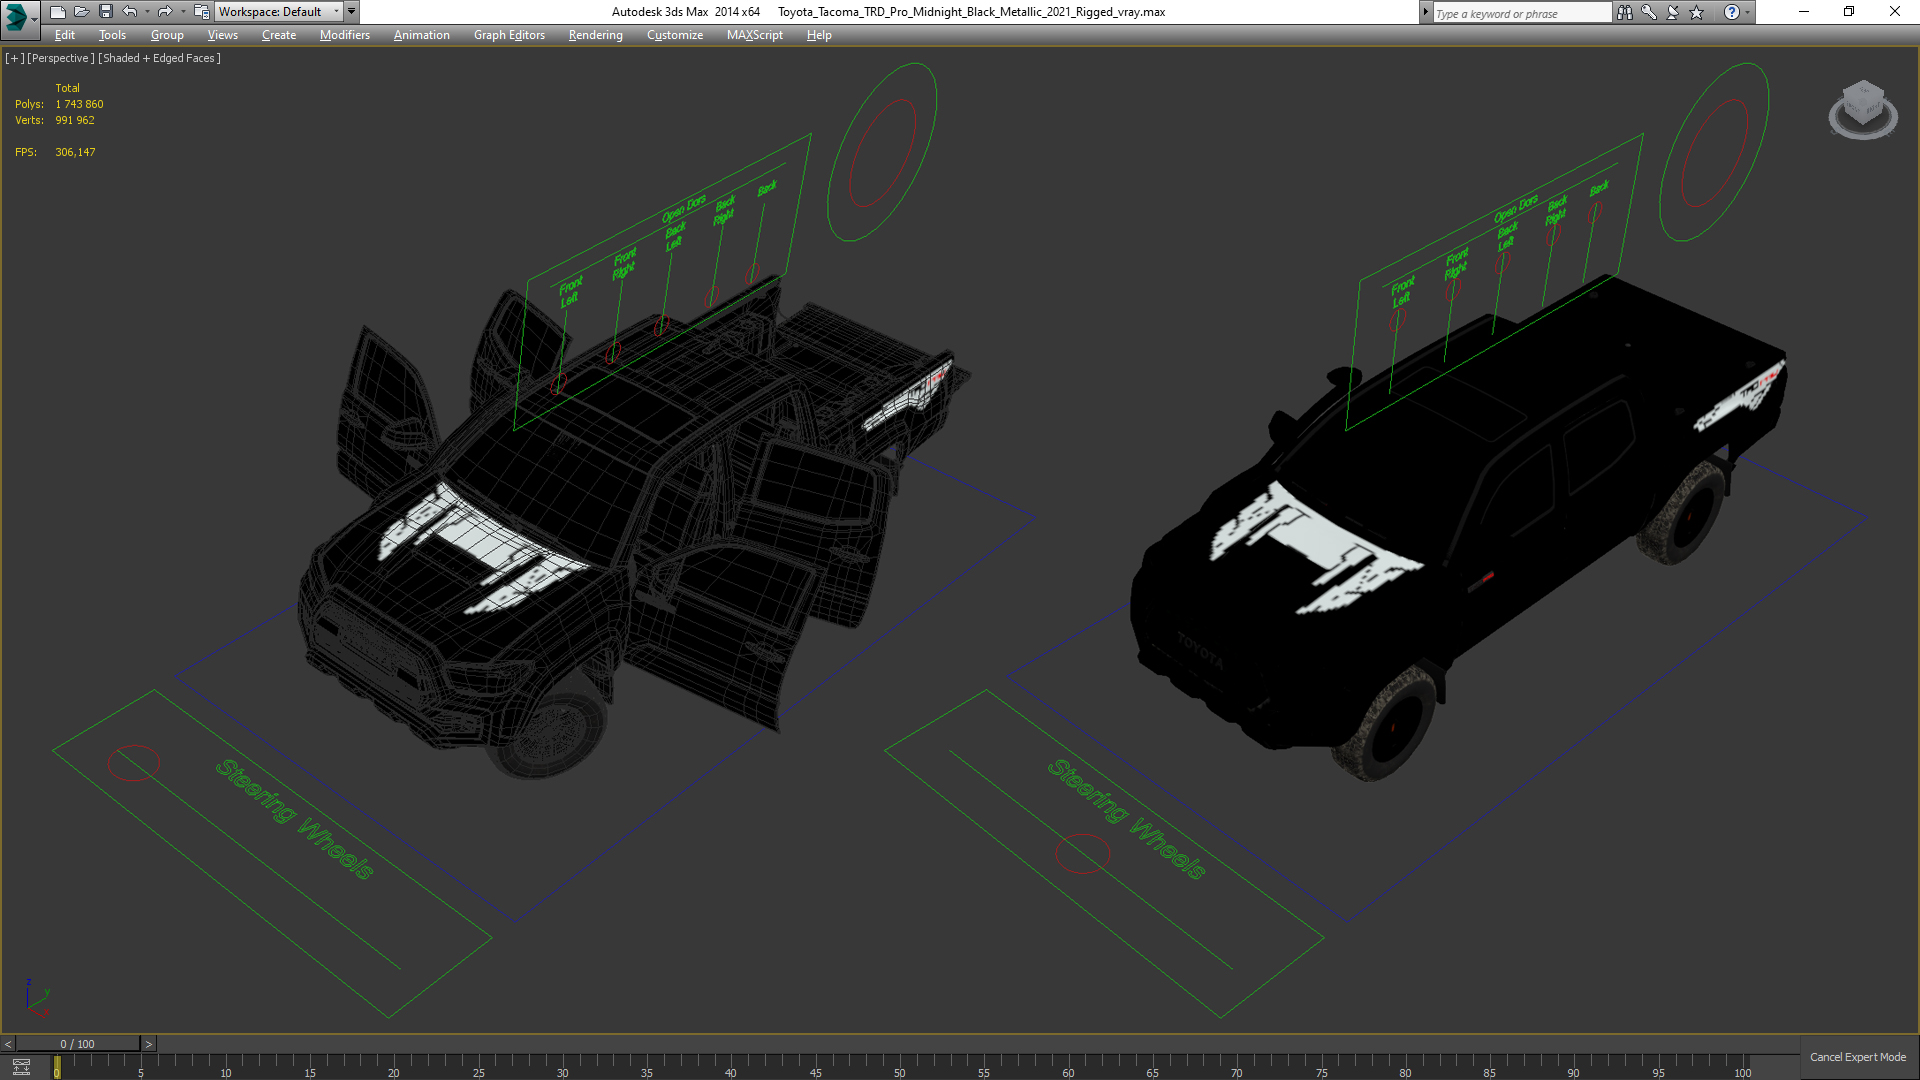Screen dimensions: 1920x1080
Task: Open the 3ds Max application menu logo
Action: 18,15
